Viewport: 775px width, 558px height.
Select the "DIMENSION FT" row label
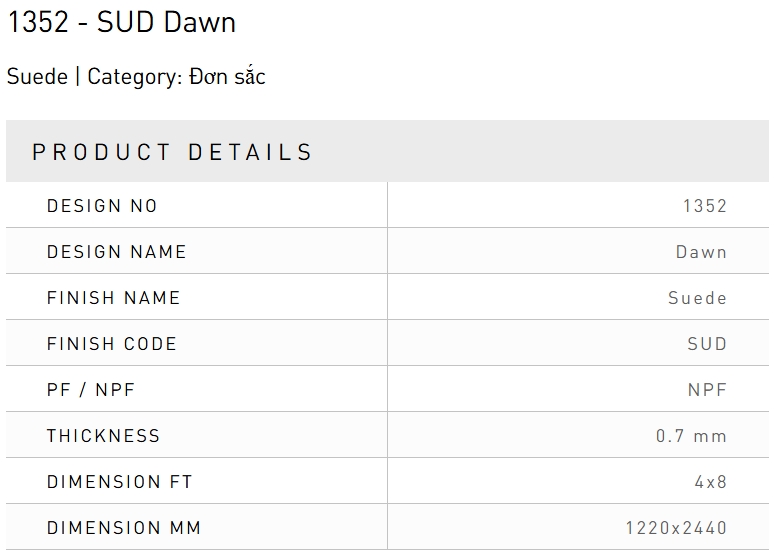(120, 482)
